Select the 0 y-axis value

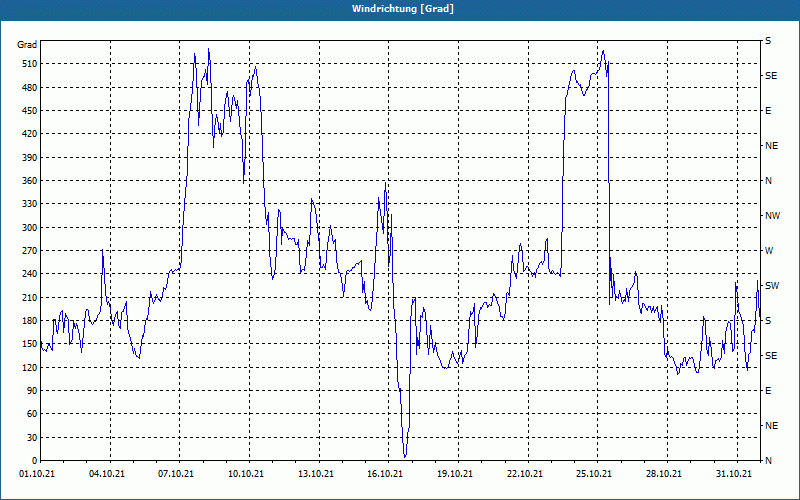(34, 461)
